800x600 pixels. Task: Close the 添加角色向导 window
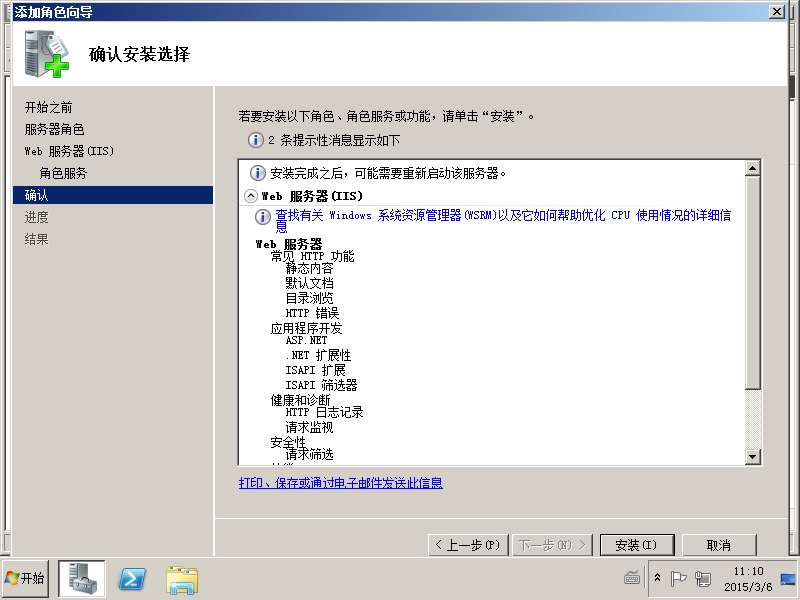[x=777, y=11]
